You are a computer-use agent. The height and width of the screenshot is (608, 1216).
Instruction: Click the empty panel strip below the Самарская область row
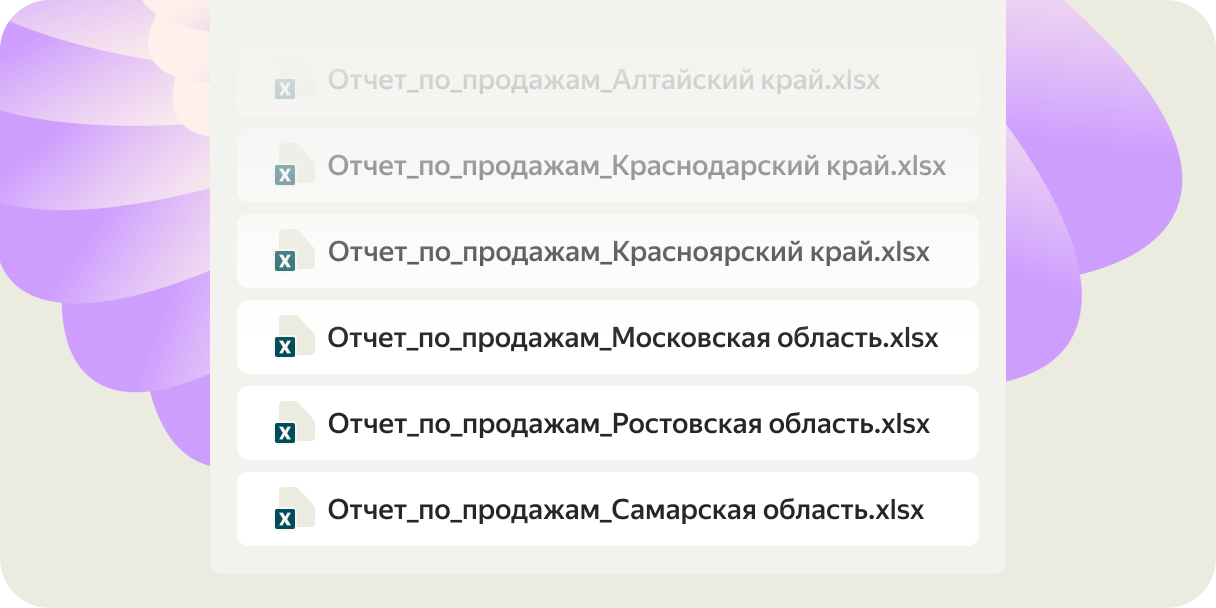[x=607, y=560]
